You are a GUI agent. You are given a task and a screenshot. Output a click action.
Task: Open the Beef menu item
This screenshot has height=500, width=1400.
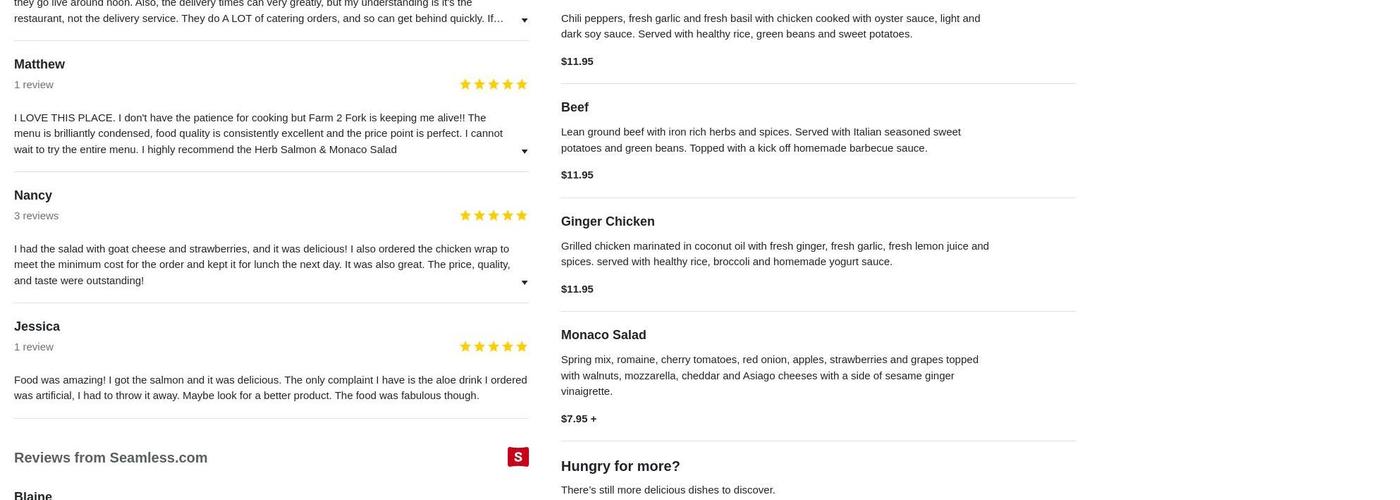pos(575,107)
